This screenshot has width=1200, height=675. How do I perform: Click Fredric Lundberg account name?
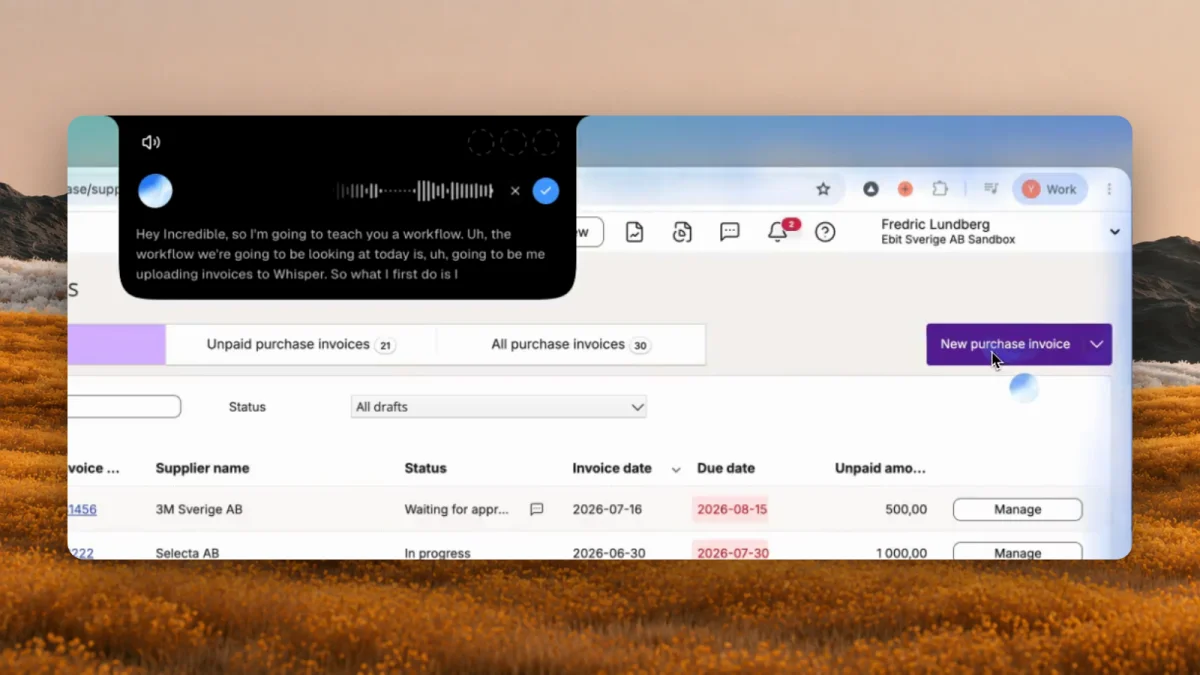[x=935, y=225]
